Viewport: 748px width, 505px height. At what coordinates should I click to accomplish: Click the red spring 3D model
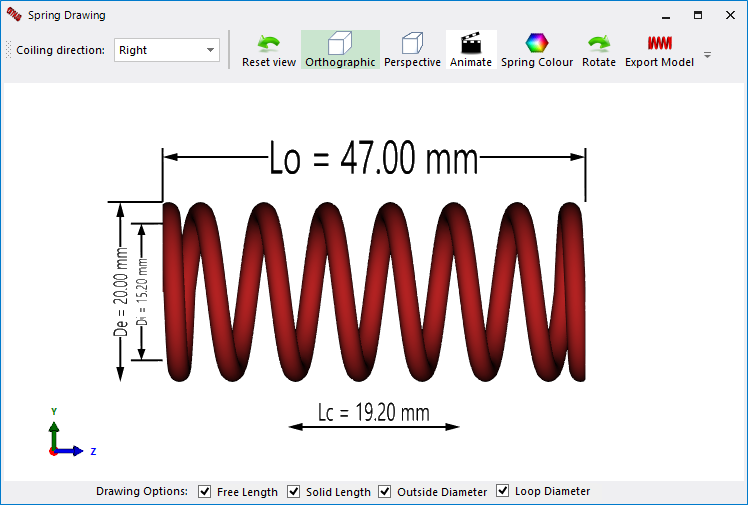pos(374,292)
